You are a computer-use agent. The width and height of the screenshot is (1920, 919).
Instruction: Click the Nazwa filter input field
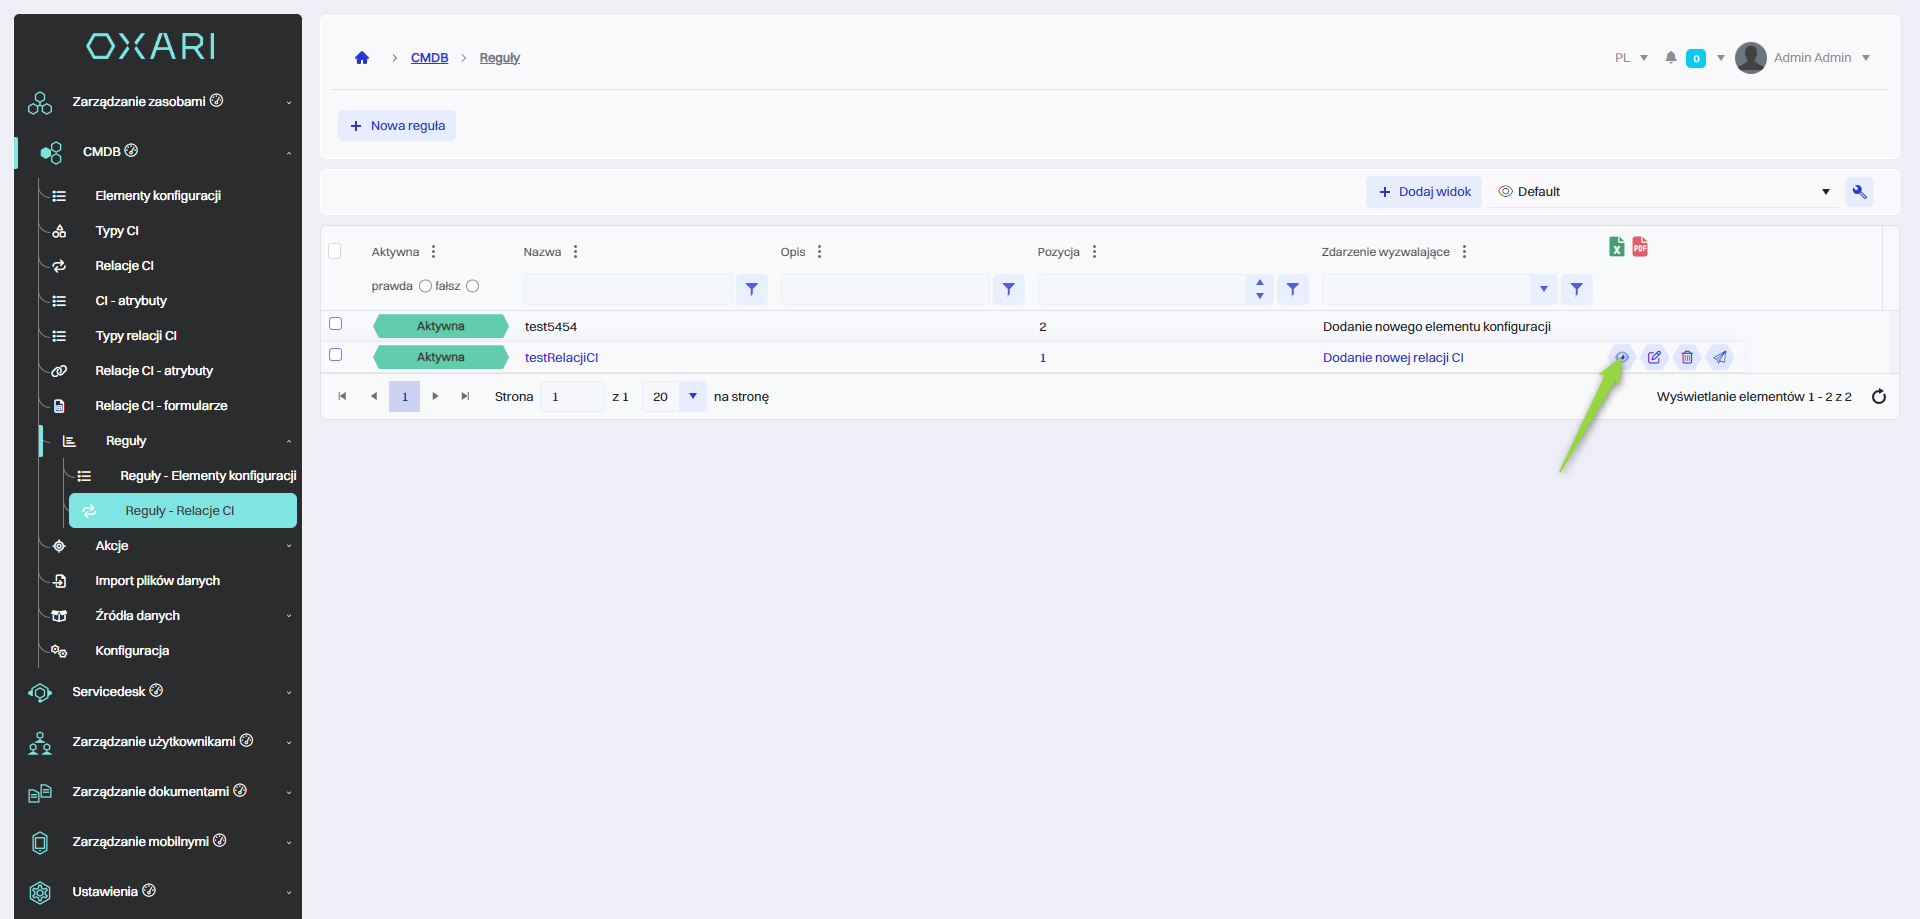point(628,290)
